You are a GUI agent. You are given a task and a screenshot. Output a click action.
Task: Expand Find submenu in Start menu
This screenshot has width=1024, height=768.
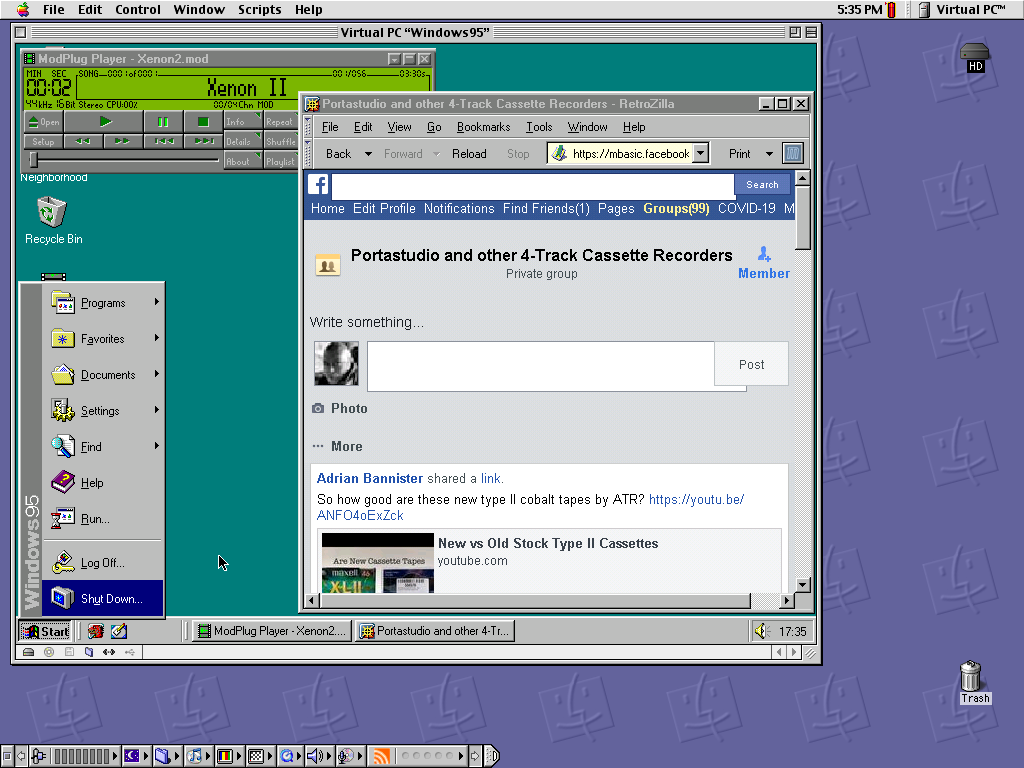(103, 446)
